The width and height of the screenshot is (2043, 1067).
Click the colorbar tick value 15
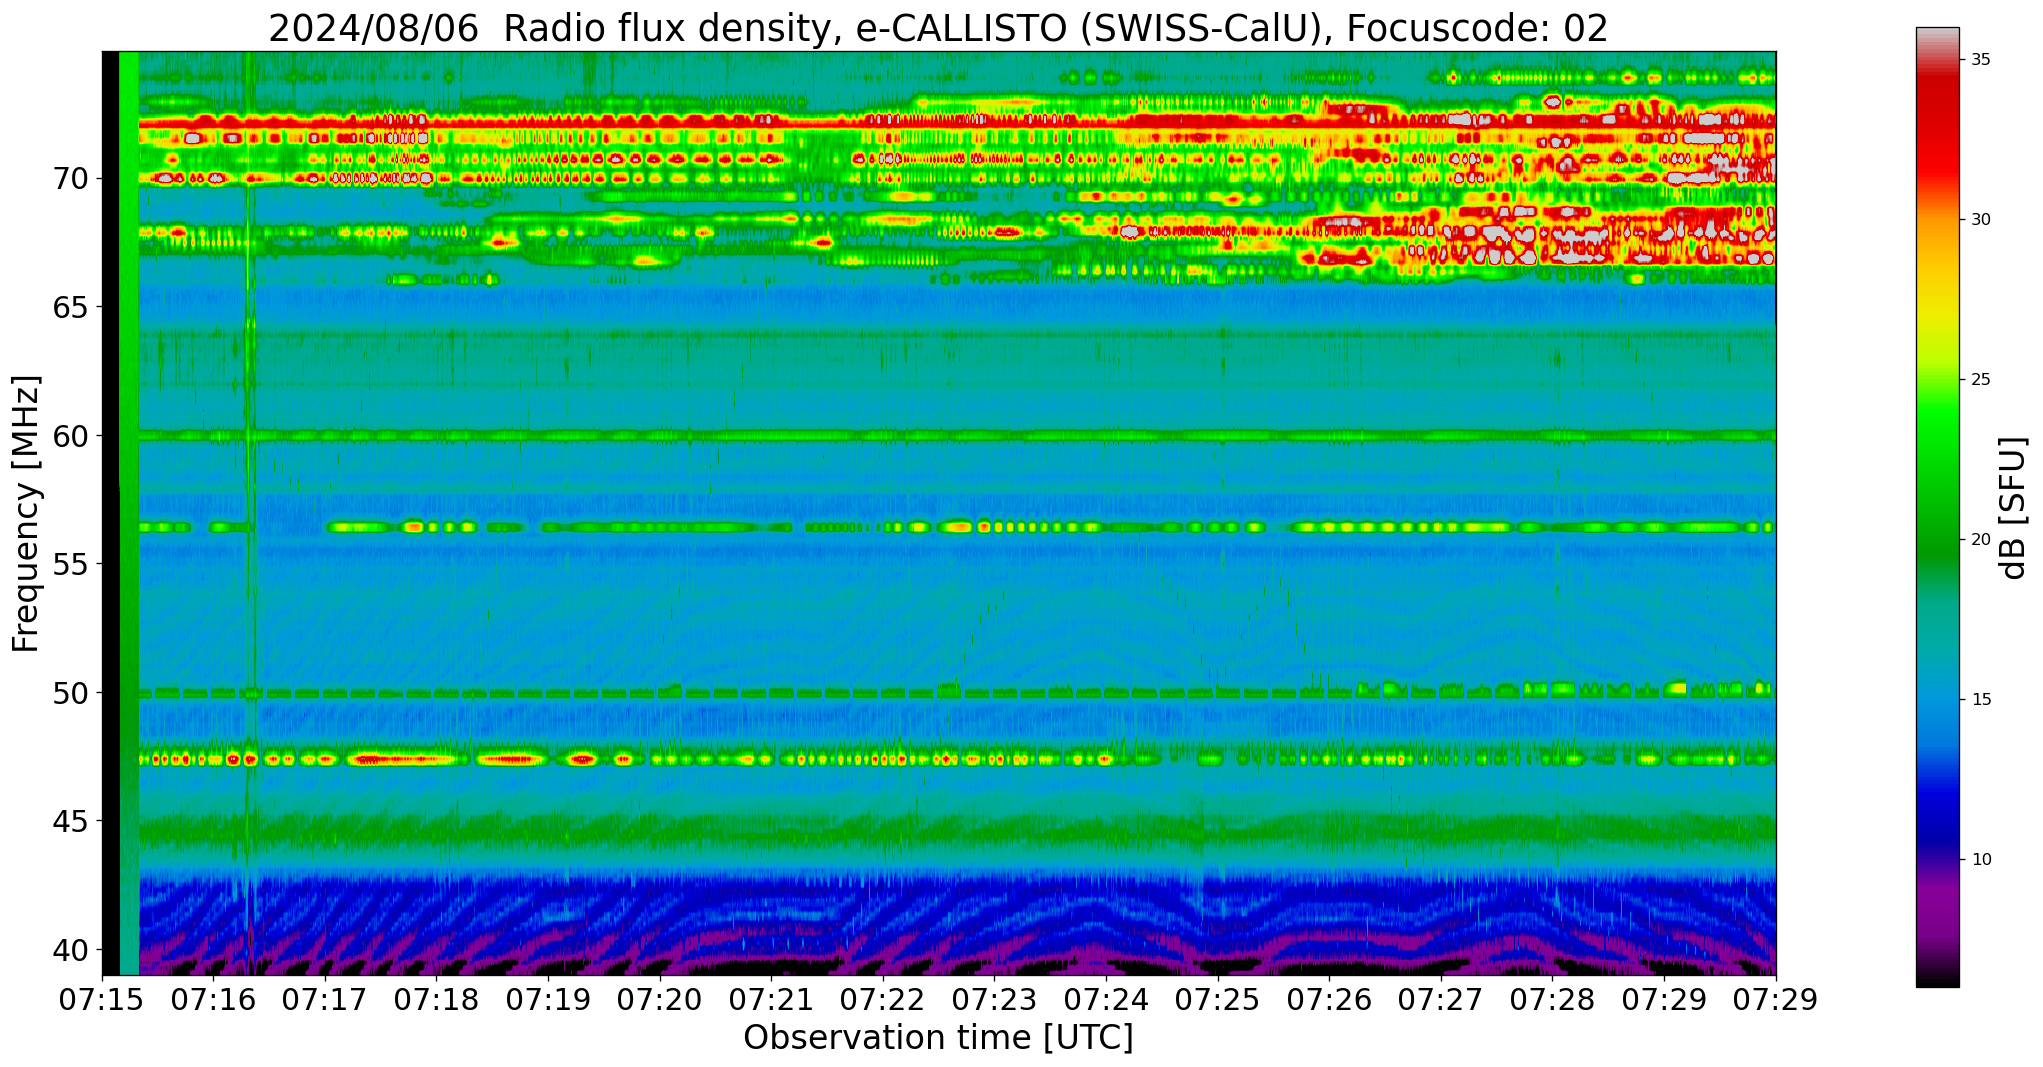(x=1980, y=700)
